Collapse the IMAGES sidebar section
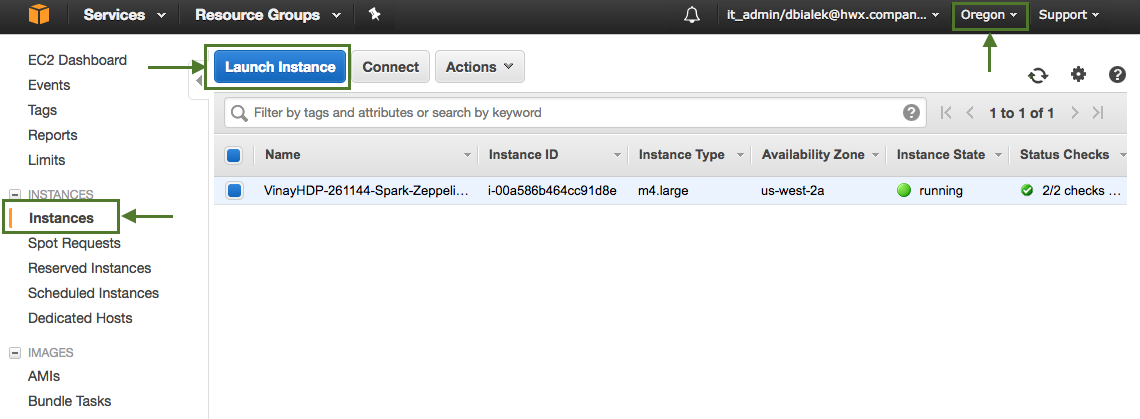Screen dimensions: 1140x419 coord(15,353)
